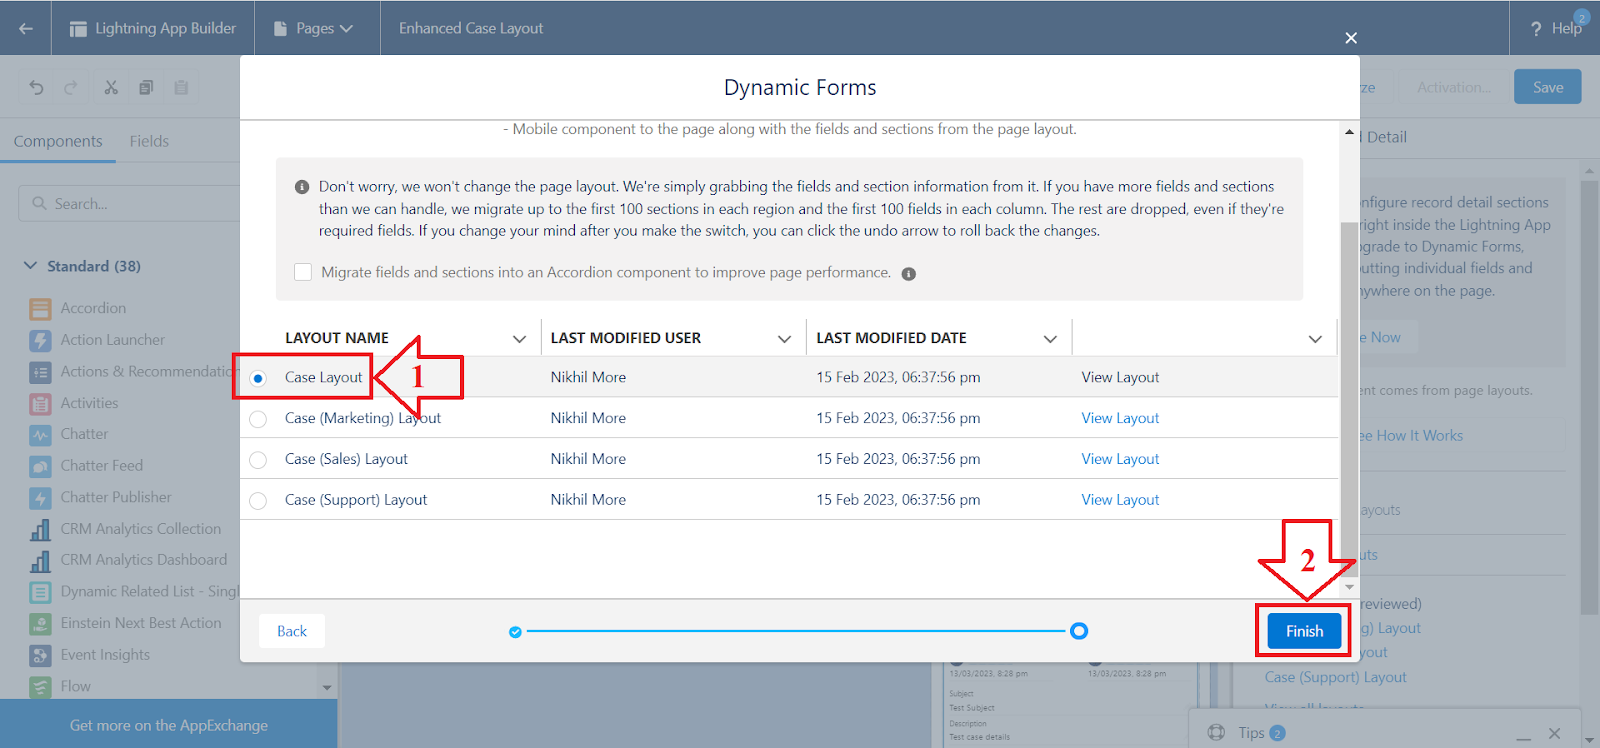Click the dialog scrollbar up arrow
Screen dimensions: 1600x748
coord(1349,132)
